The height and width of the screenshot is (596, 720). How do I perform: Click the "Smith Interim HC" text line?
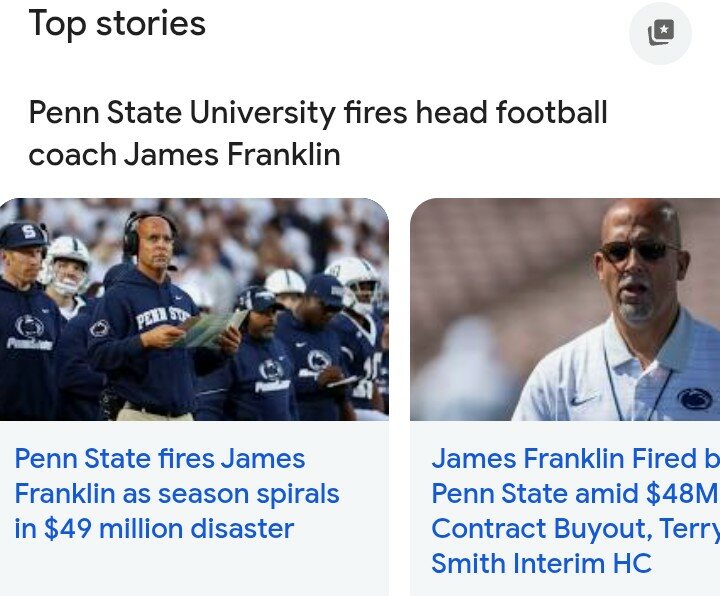pyautogui.click(x=541, y=563)
